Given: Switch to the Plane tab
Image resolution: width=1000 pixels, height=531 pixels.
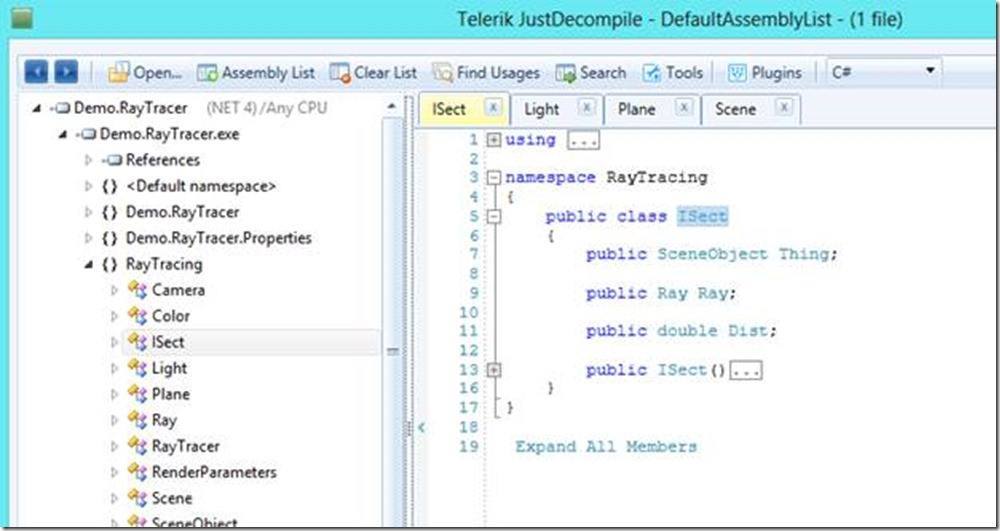Looking at the screenshot, I should 636,109.
